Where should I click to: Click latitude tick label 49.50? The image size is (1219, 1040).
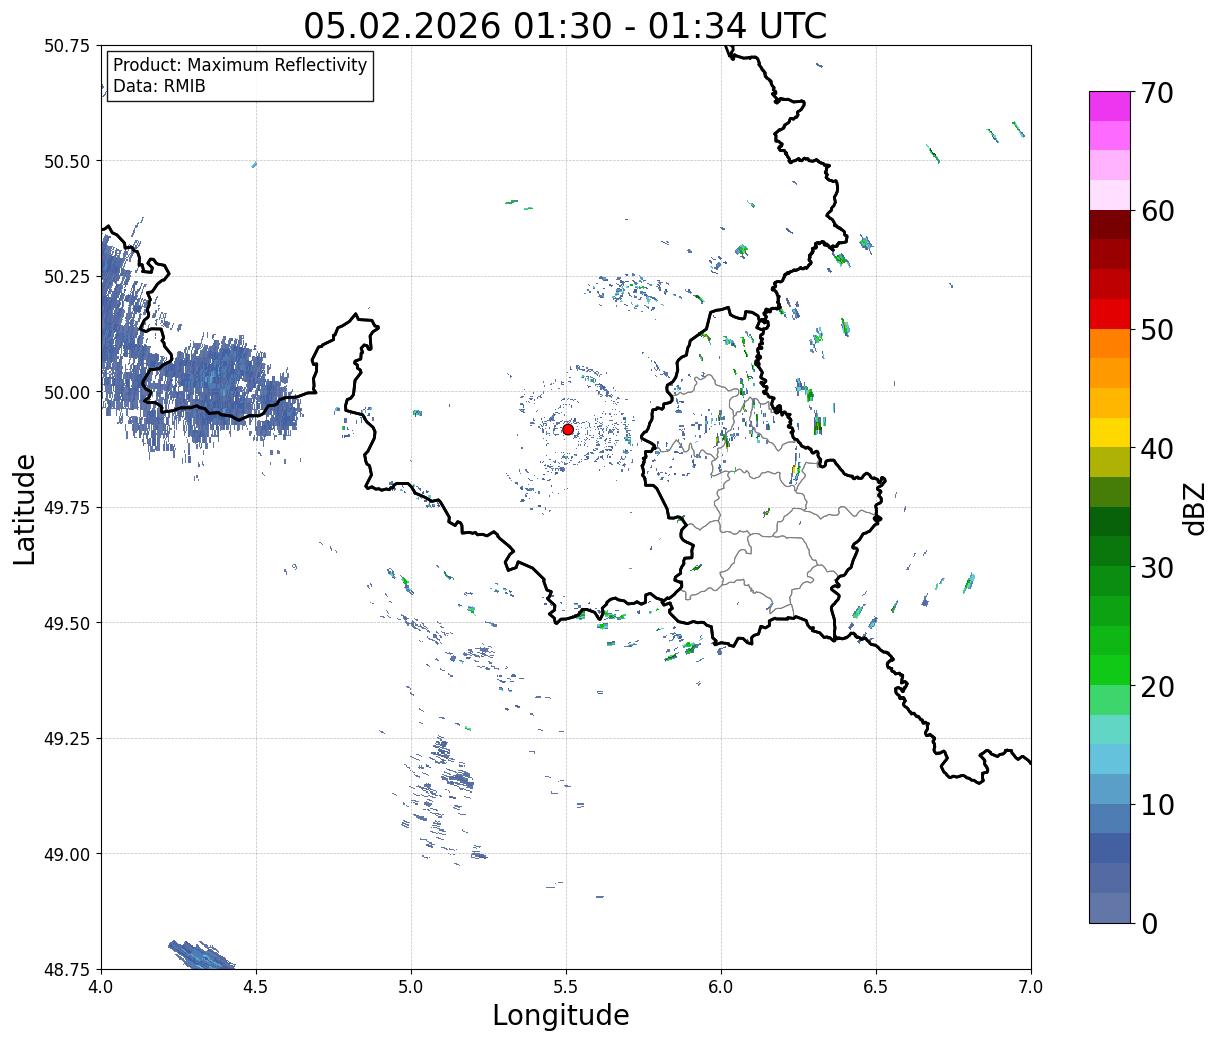(67, 623)
